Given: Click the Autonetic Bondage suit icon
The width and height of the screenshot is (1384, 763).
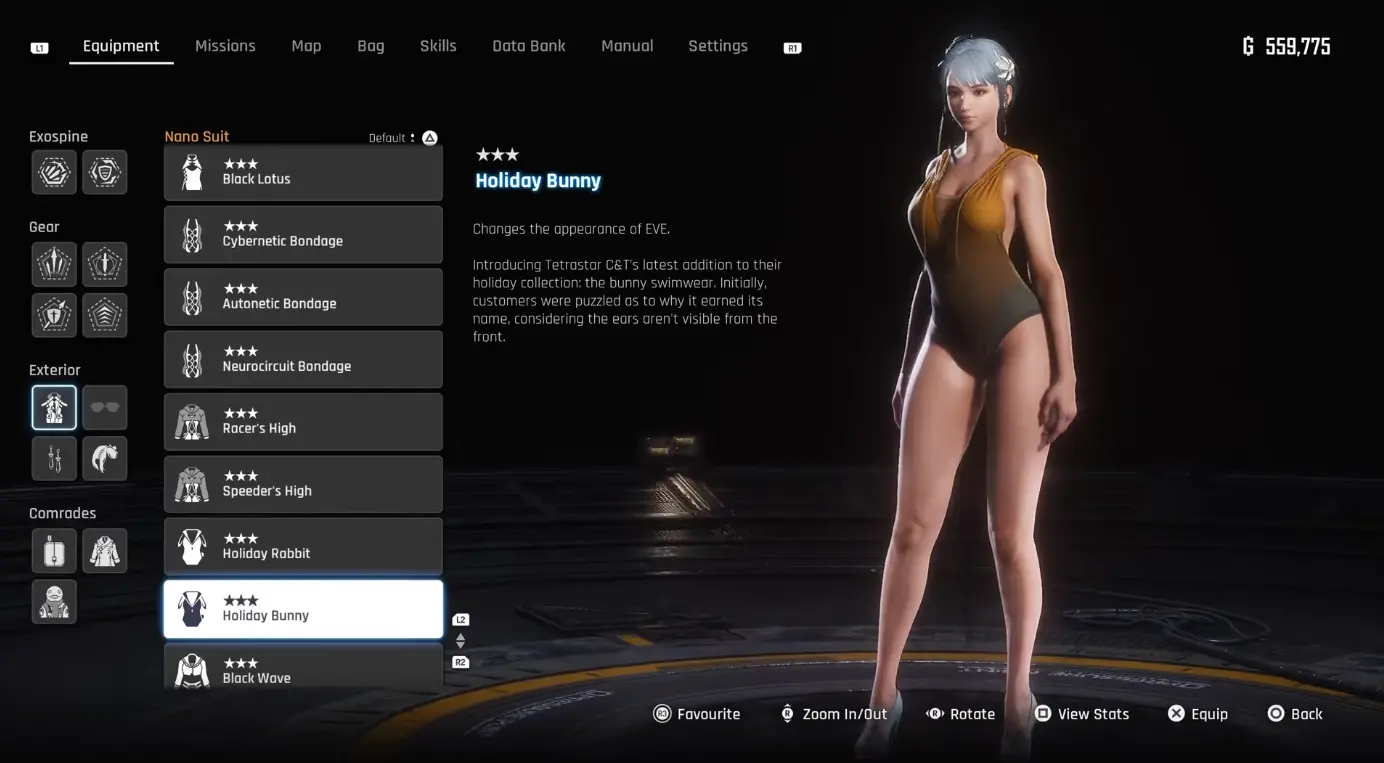Looking at the screenshot, I should 191,297.
